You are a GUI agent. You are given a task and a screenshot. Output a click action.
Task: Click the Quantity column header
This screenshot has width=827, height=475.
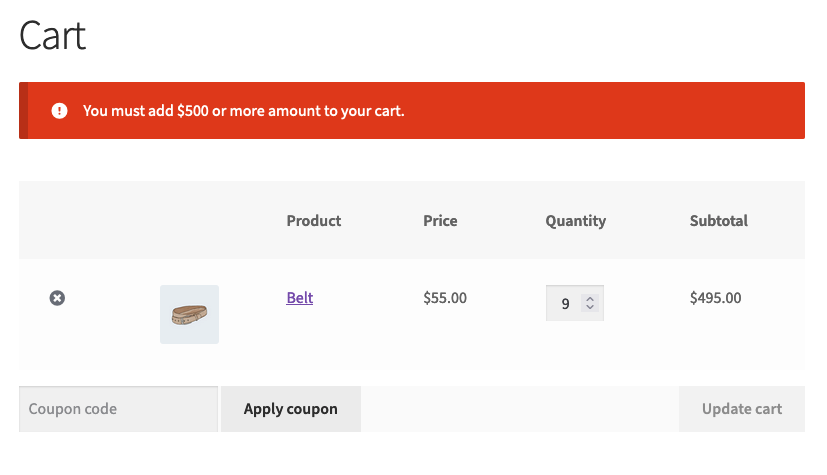575,221
